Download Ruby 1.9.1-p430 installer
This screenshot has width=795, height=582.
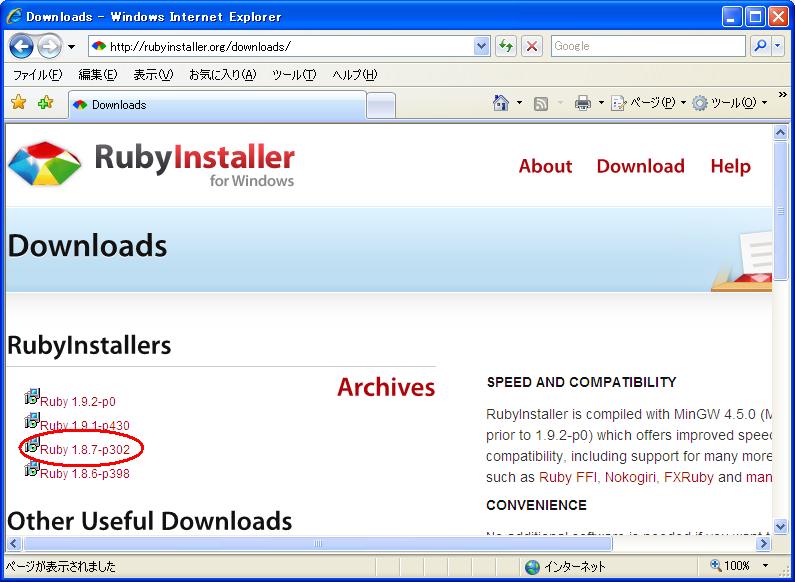pyautogui.click(x=85, y=425)
